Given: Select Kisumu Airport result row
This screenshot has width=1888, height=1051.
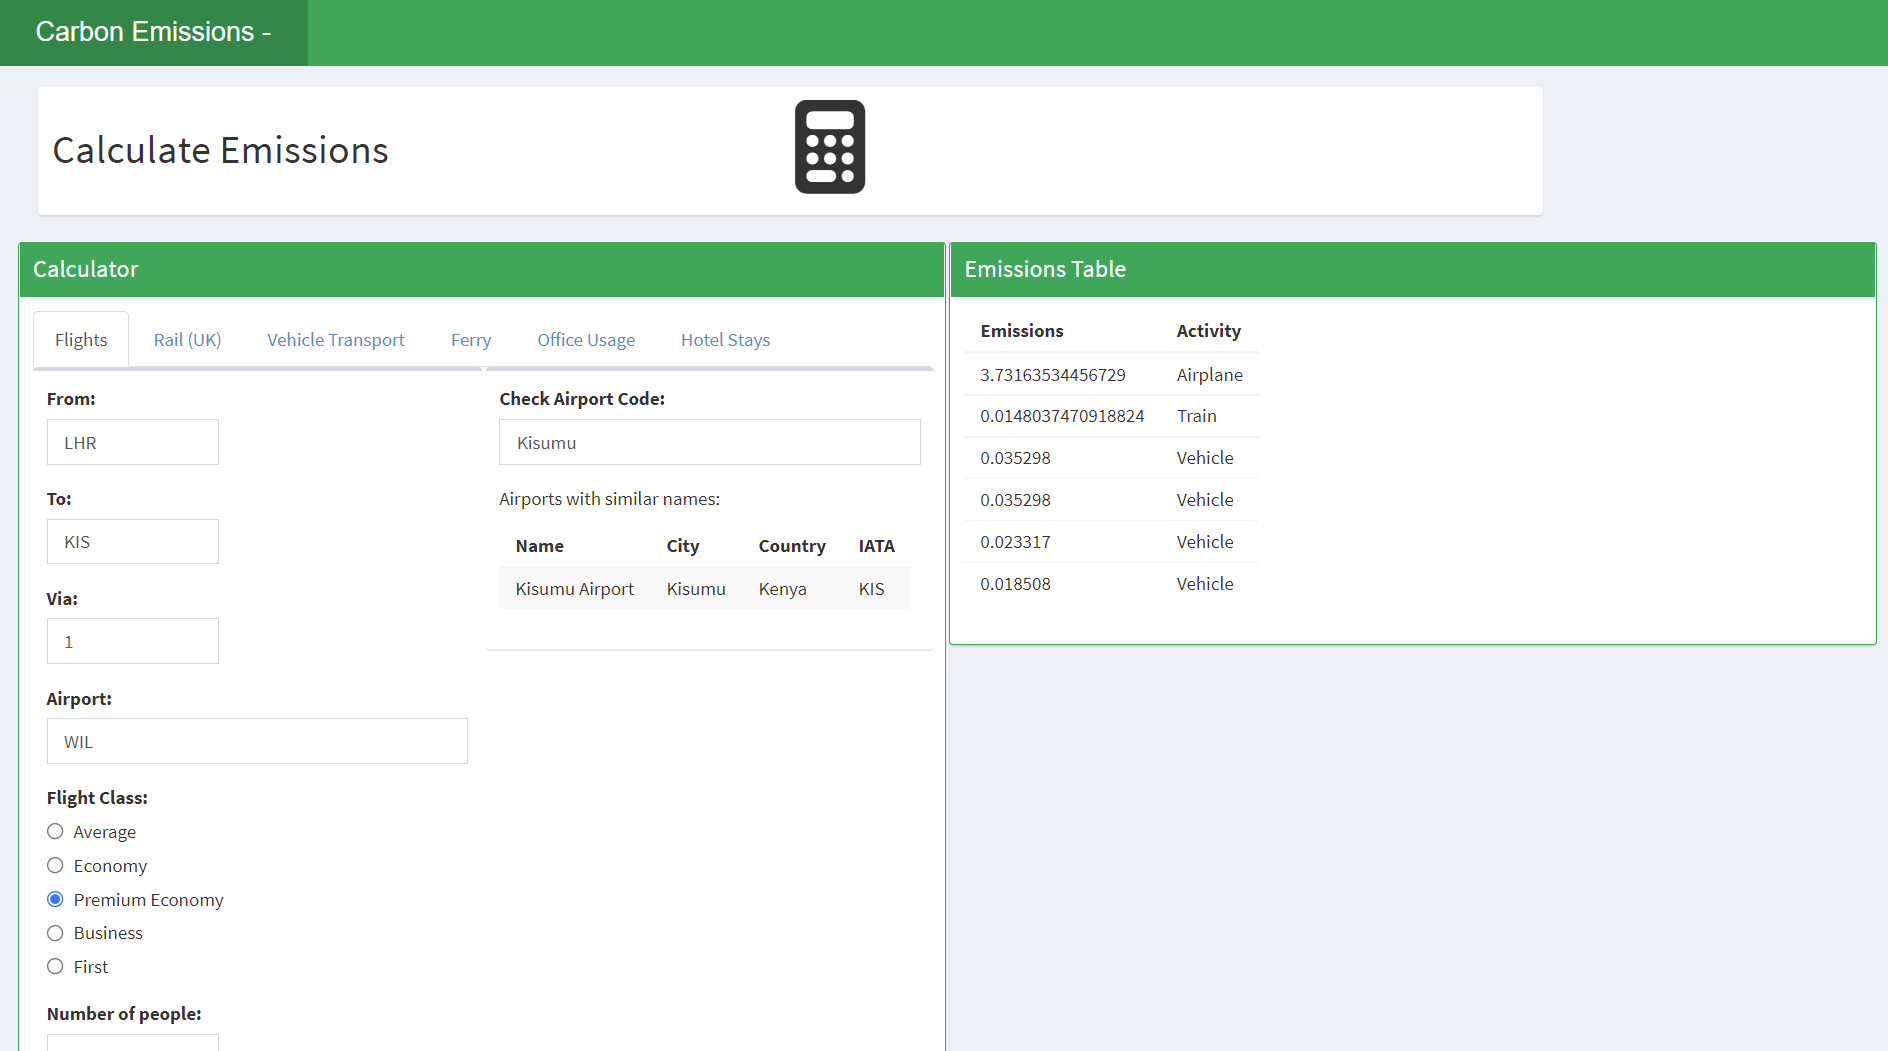Looking at the screenshot, I should pyautogui.click(x=704, y=589).
